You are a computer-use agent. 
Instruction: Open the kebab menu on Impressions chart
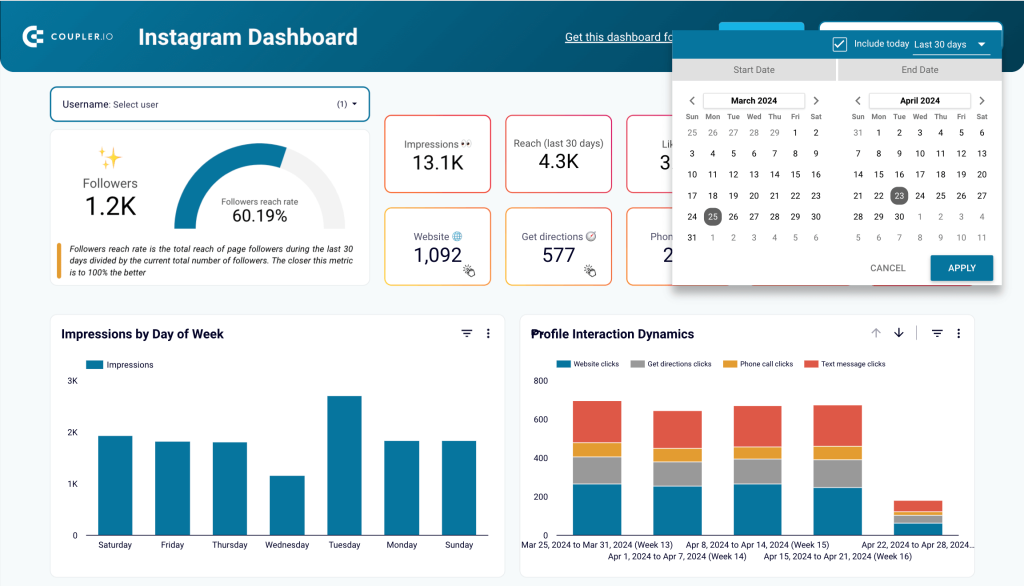tap(488, 333)
